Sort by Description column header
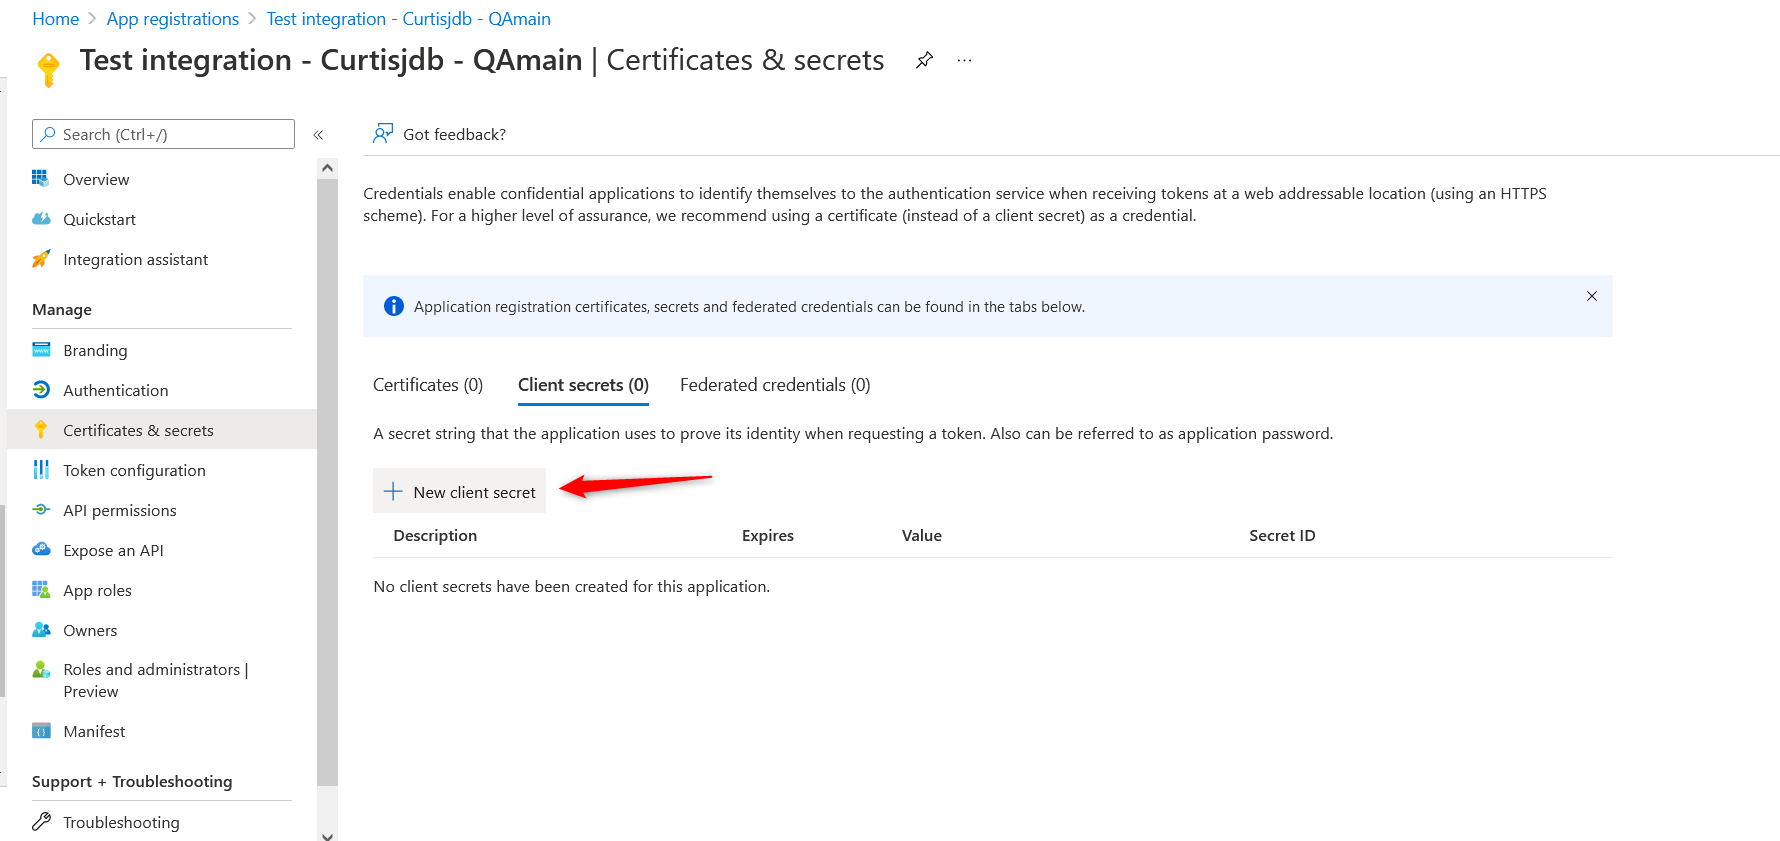The height and width of the screenshot is (841, 1780). coord(435,536)
